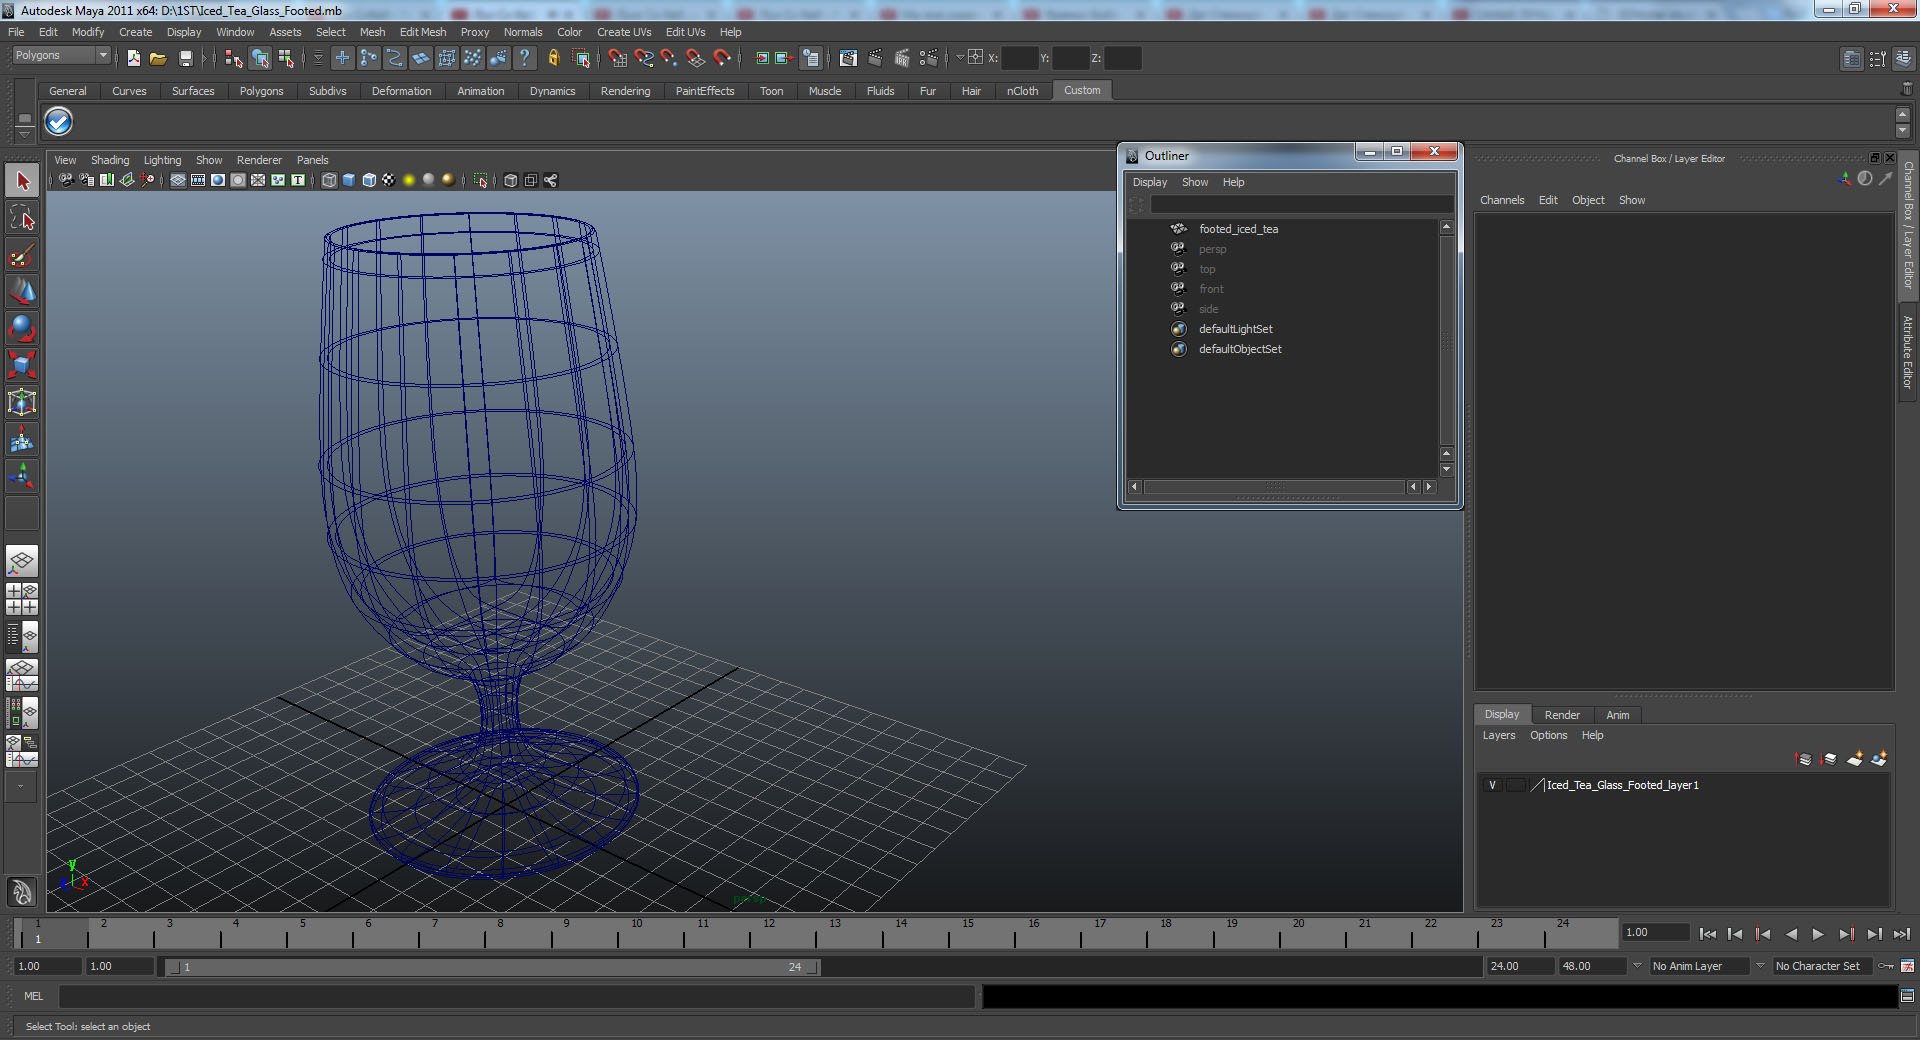The width and height of the screenshot is (1920, 1040).
Task: Click the Render current frame clapperboard icon
Action: [x=875, y=58]
